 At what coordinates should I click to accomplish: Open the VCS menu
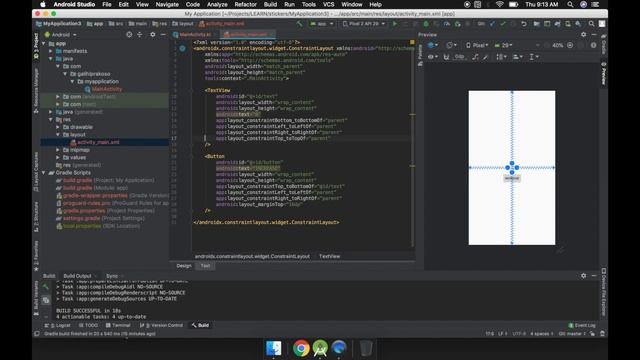point(329,4)
